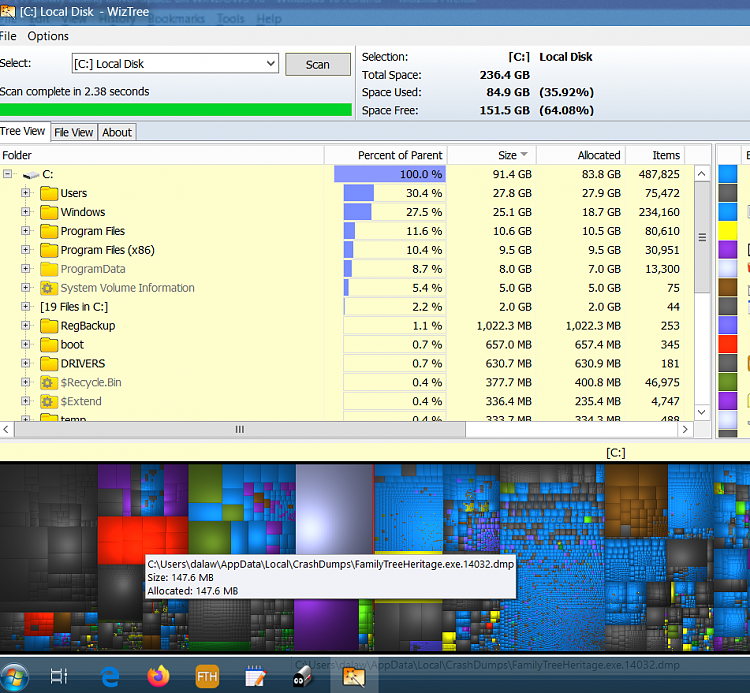750x693 pixels.
Task: Click the large lavender block in treemap
Action: pos(334,509)
